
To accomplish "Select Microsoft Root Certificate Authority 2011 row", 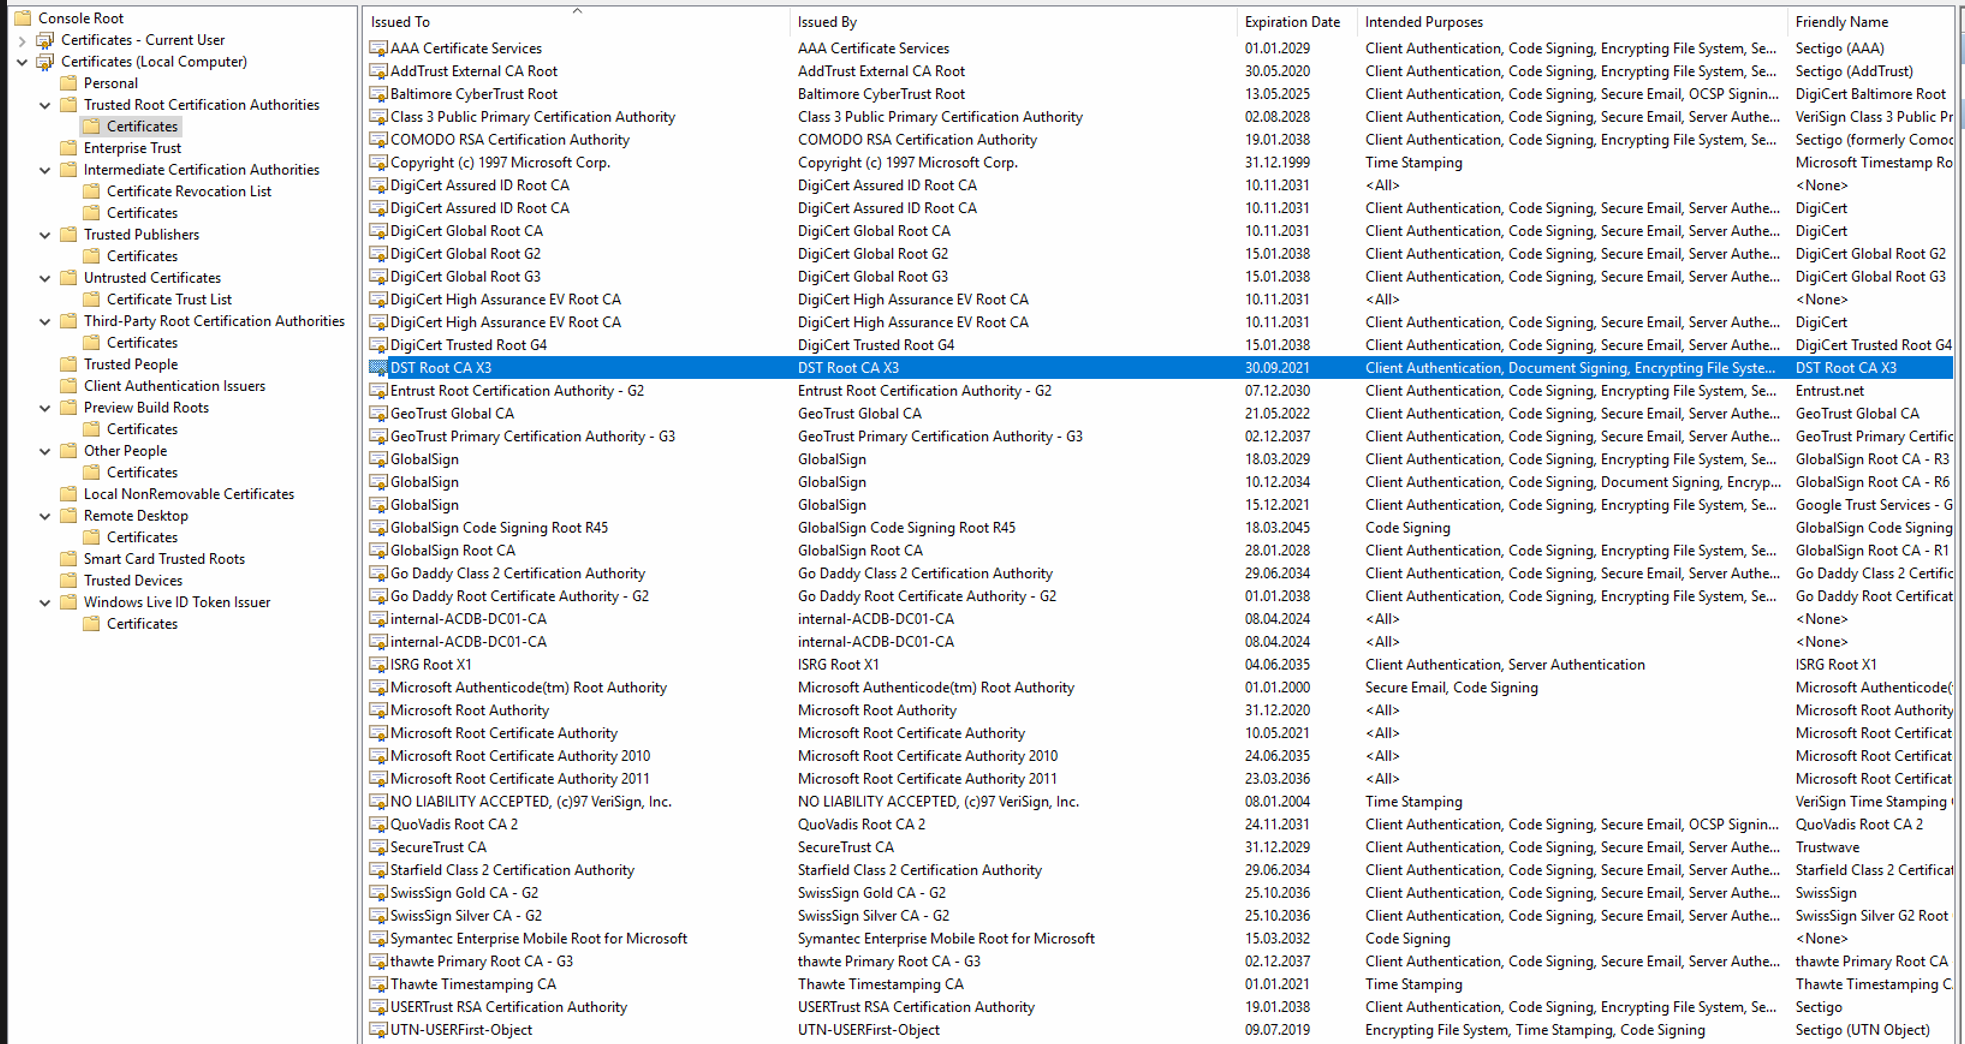I will coord(1160,779).
